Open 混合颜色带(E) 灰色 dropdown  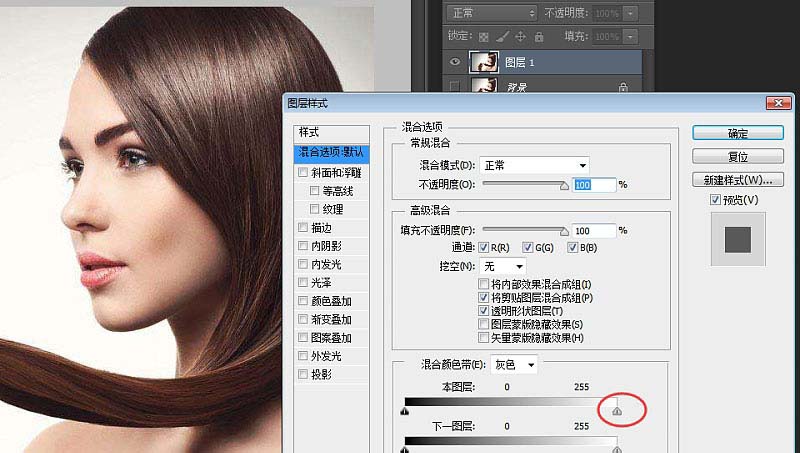tap(514, 364)
